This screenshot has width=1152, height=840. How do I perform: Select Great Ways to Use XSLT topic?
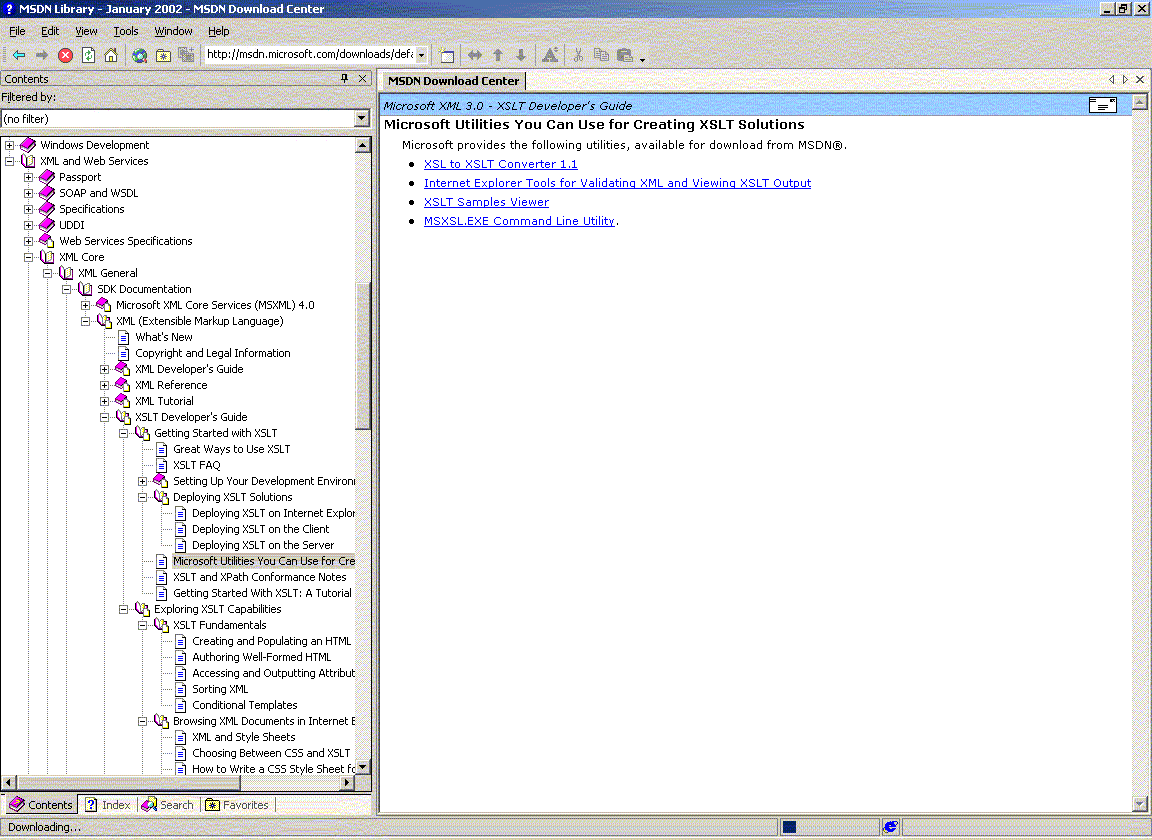231,449
